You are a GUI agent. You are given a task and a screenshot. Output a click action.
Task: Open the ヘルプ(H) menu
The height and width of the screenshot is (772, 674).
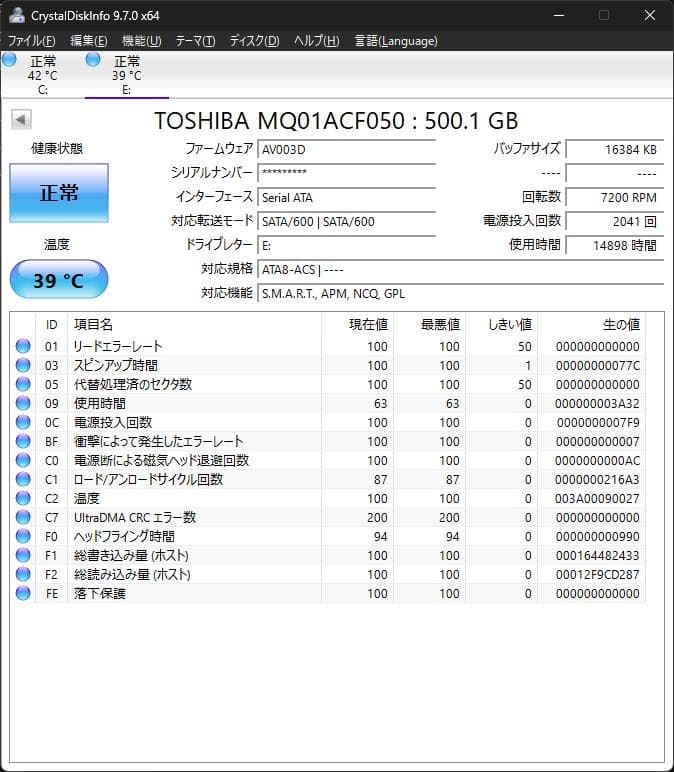[x=317, y=41]
